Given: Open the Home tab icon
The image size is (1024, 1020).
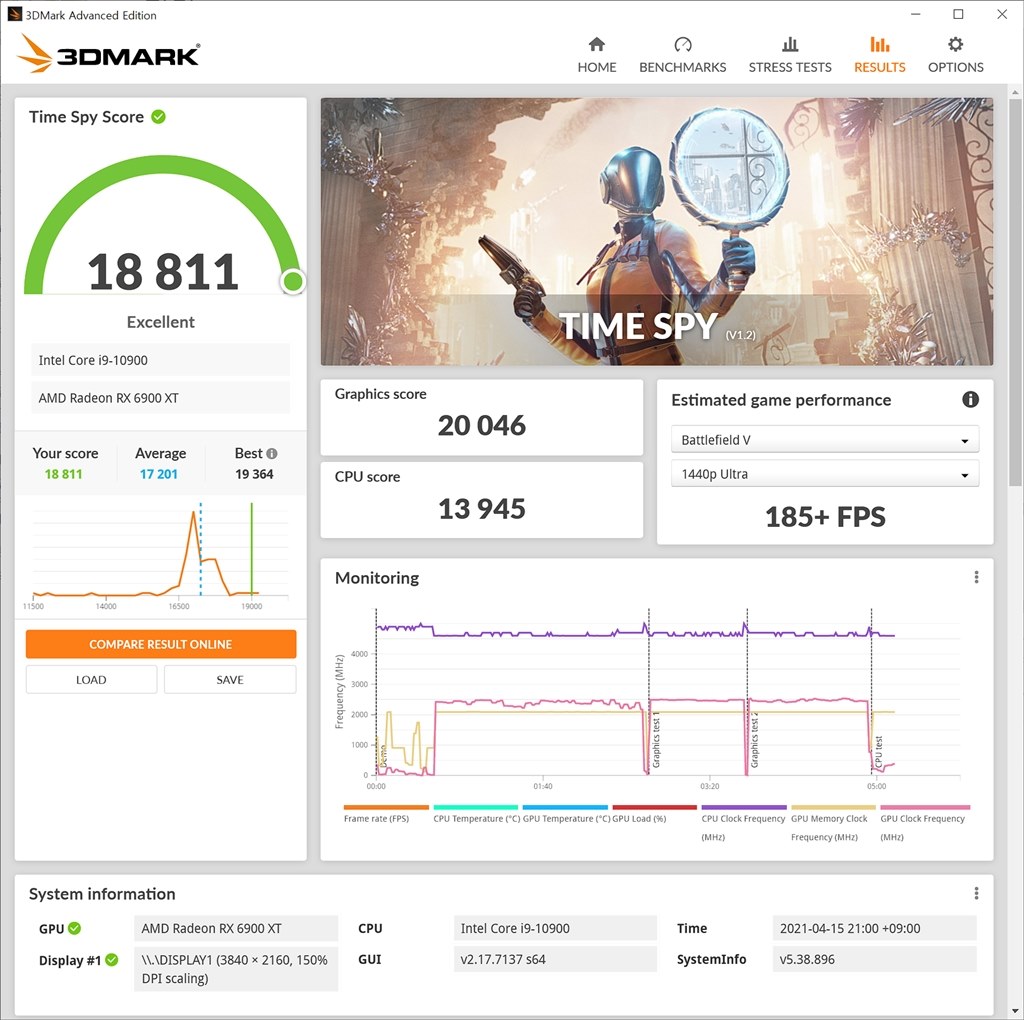Looking at the screenshot, I should point(596,44).
